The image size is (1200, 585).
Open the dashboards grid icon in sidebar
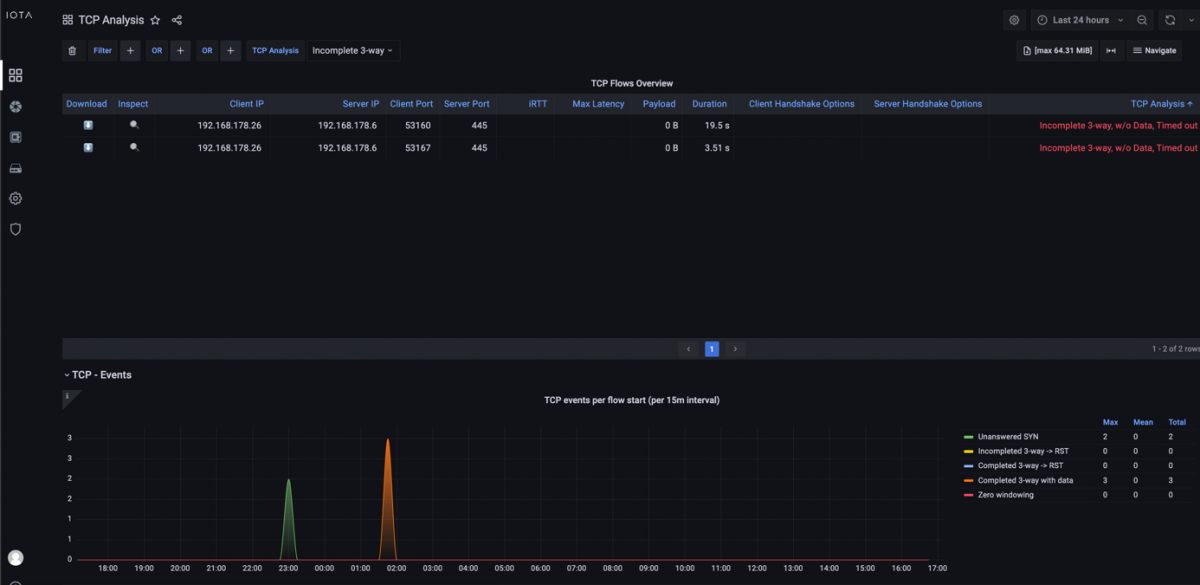coord(15,75)
